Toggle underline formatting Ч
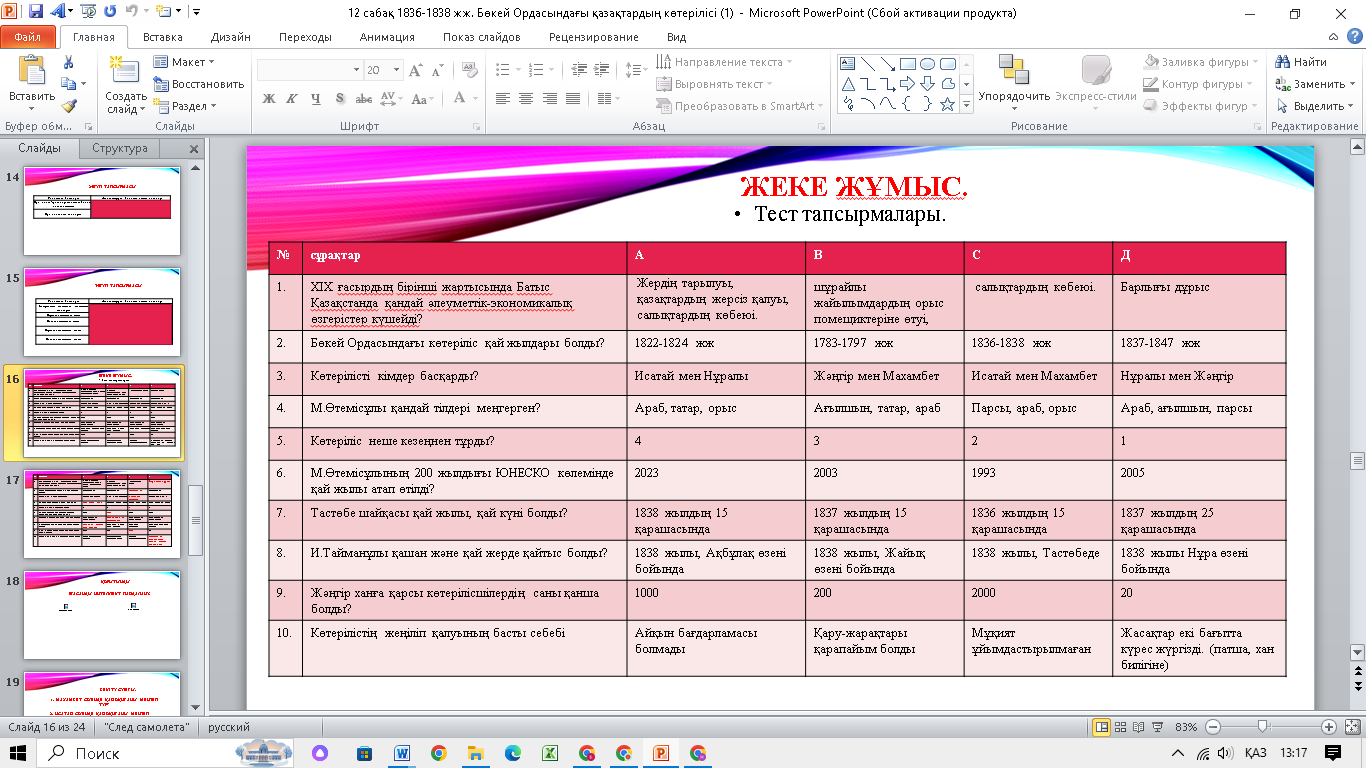1366x768 pixels. tap(316, 98)
